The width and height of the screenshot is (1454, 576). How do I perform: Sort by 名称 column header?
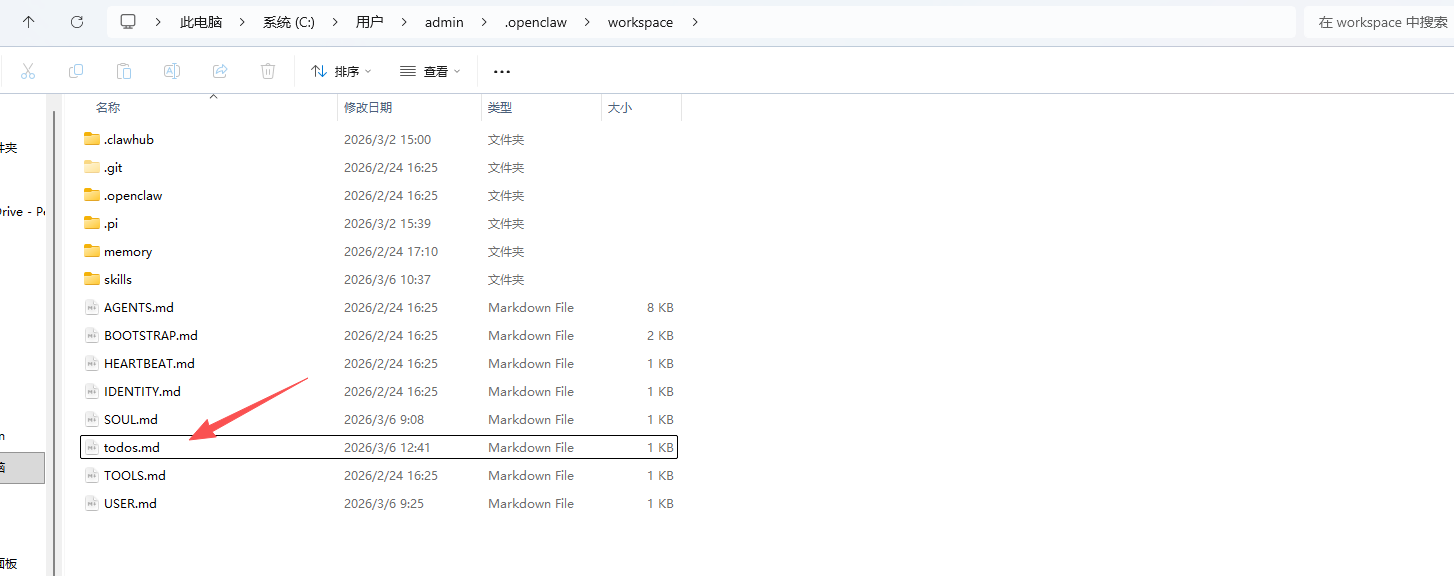(x=108, y=107)
